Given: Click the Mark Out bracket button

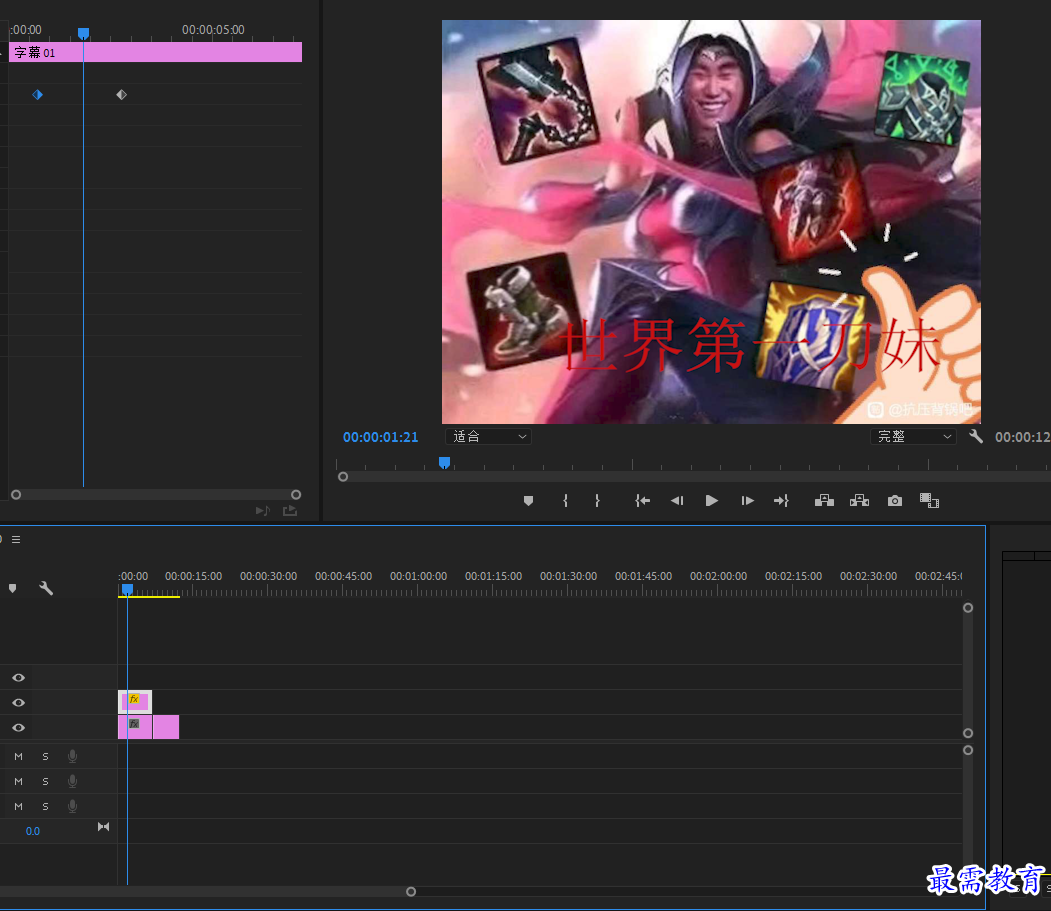Looking at the screenshot, I should 597,501.
